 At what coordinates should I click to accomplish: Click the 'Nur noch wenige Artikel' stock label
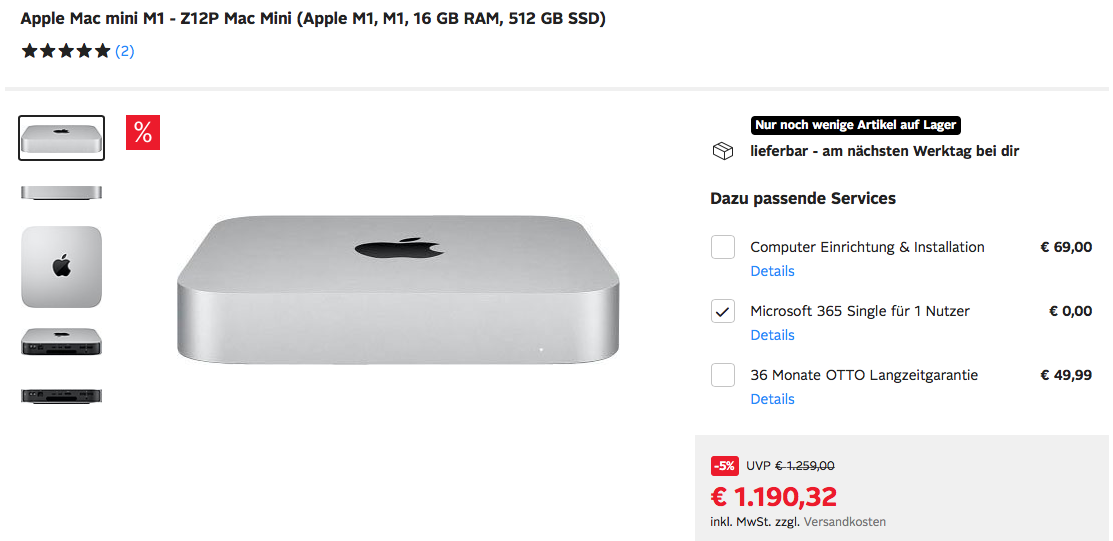(856, 125)
